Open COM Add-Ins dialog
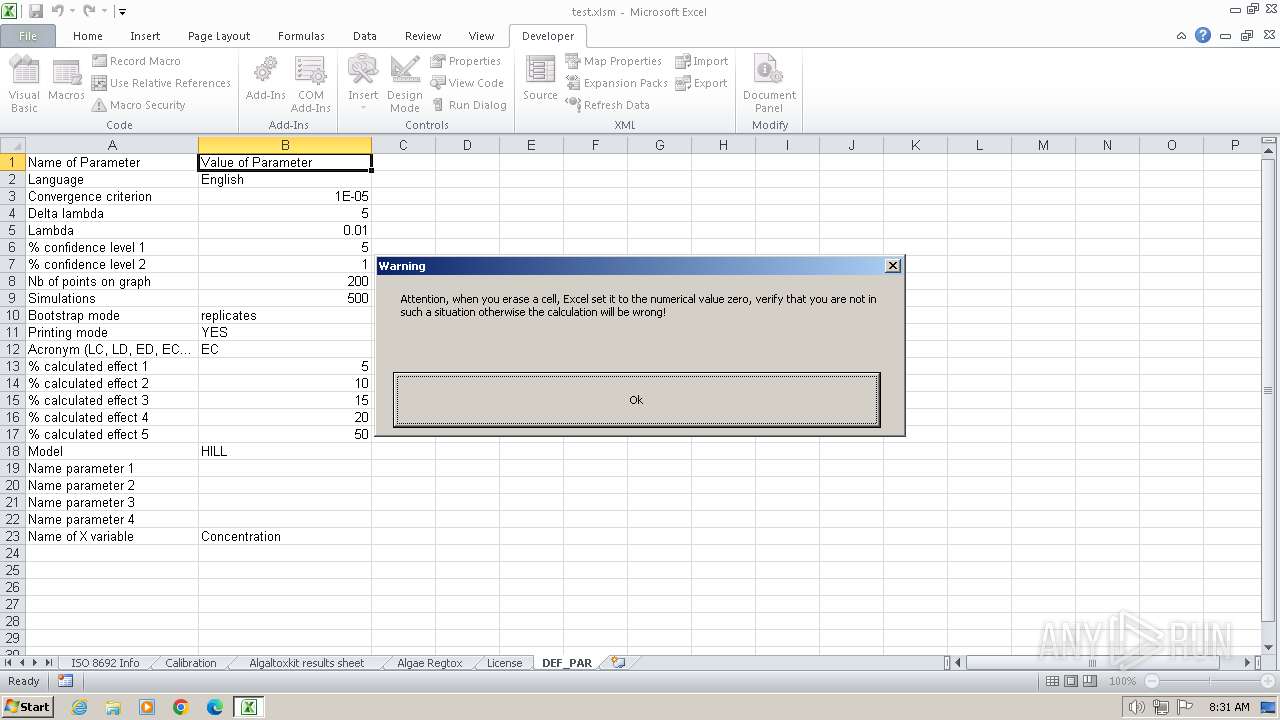 [x=310, y=84]
